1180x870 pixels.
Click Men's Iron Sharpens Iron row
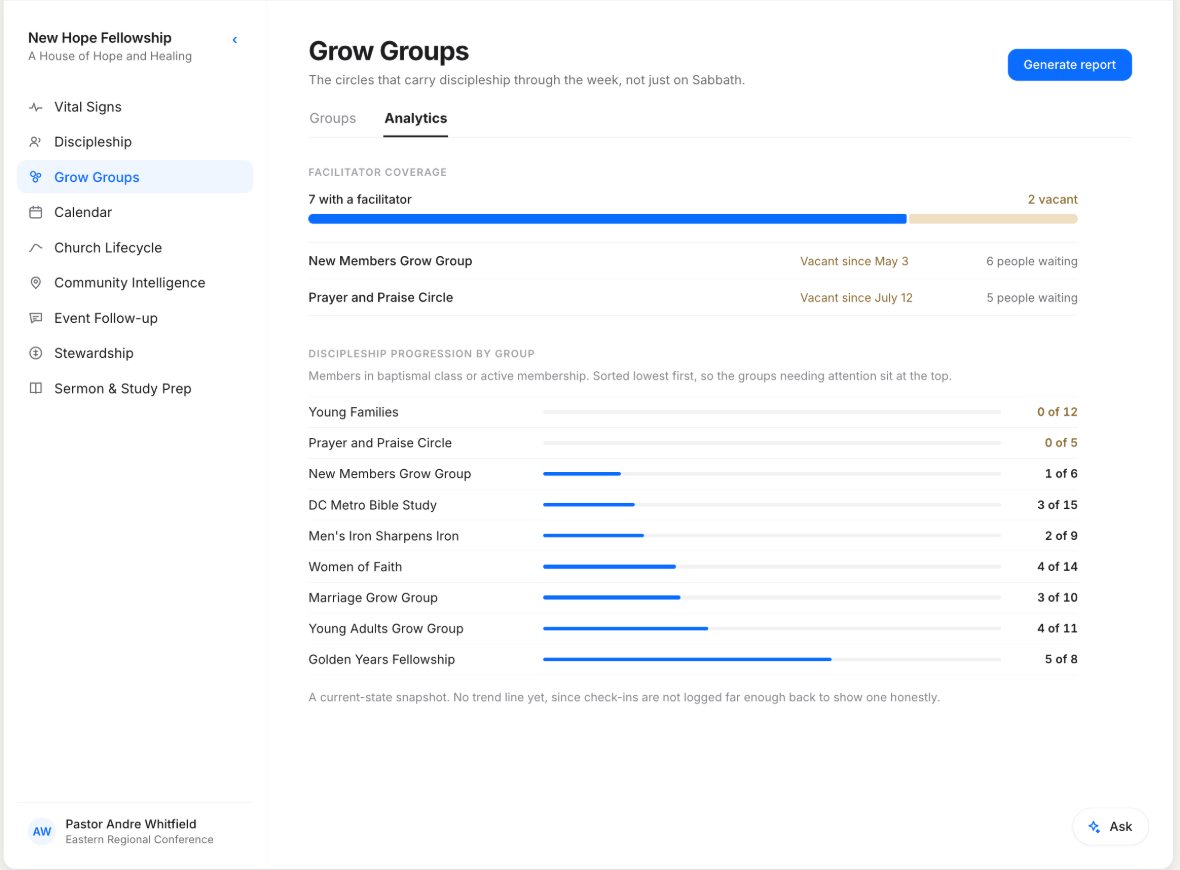click(x=693, y=536)
